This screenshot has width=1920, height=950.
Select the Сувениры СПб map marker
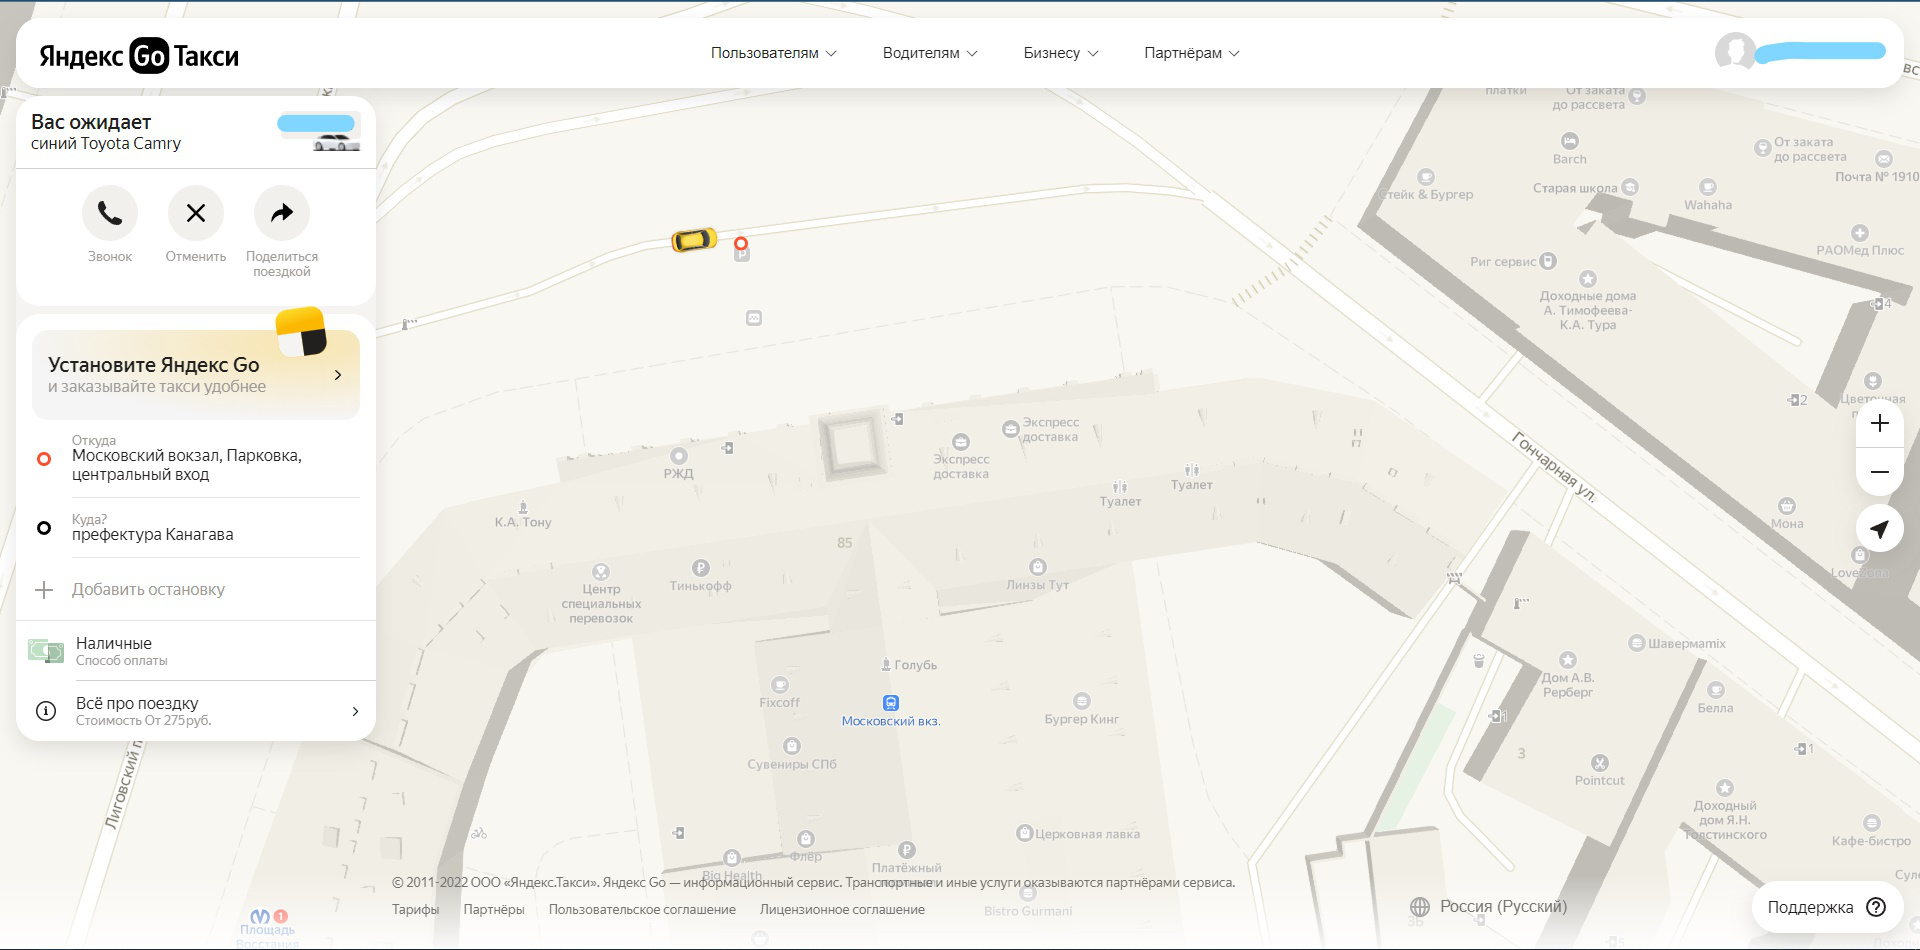tap(792, 746)
